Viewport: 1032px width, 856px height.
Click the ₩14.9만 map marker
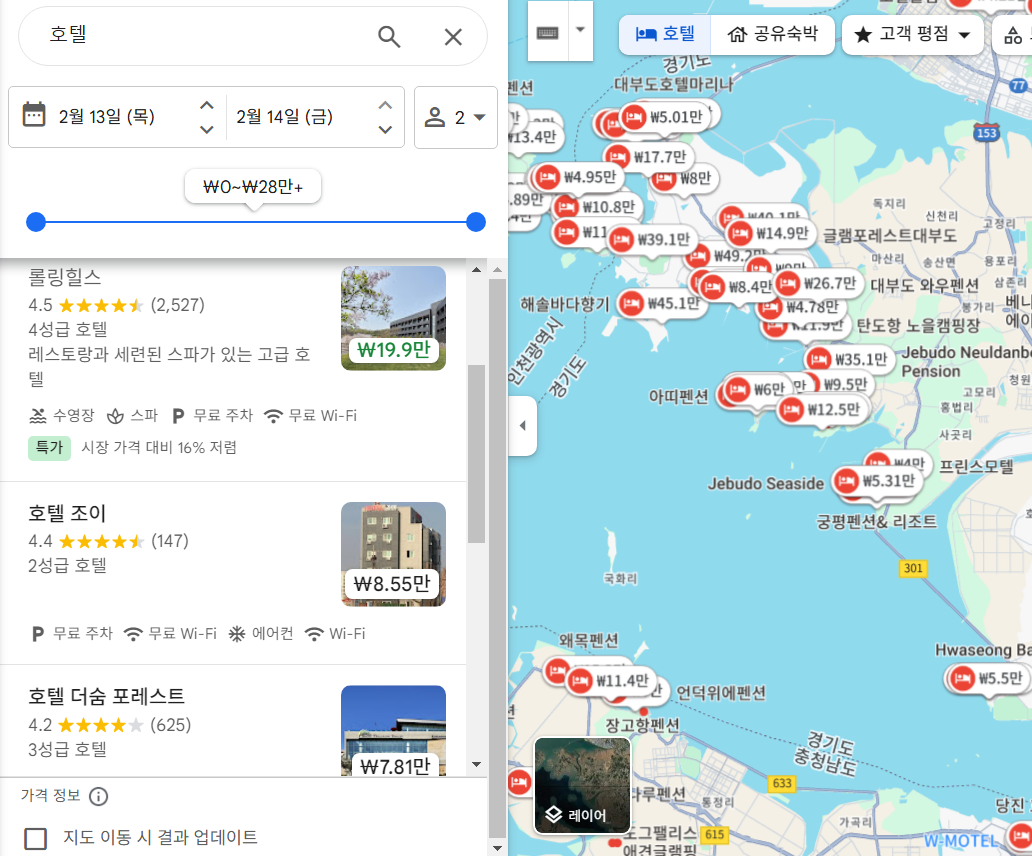click(770, 234)
